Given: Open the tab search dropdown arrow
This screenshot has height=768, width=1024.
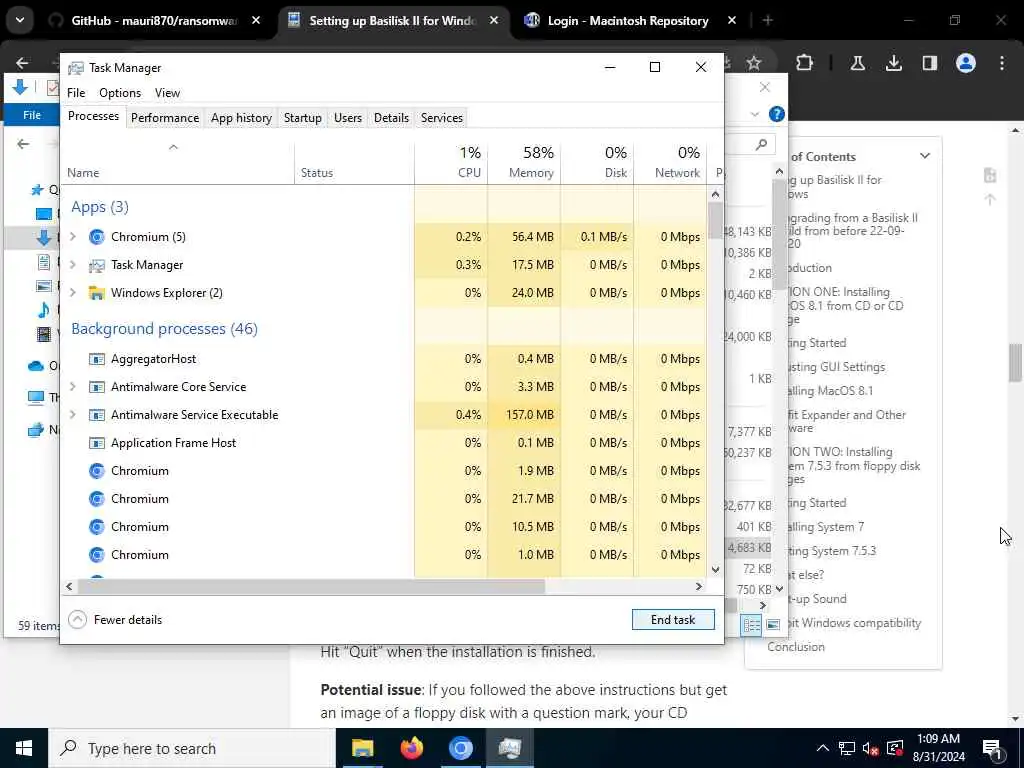Looking at the screenshot, I should (x=20, y=20).
